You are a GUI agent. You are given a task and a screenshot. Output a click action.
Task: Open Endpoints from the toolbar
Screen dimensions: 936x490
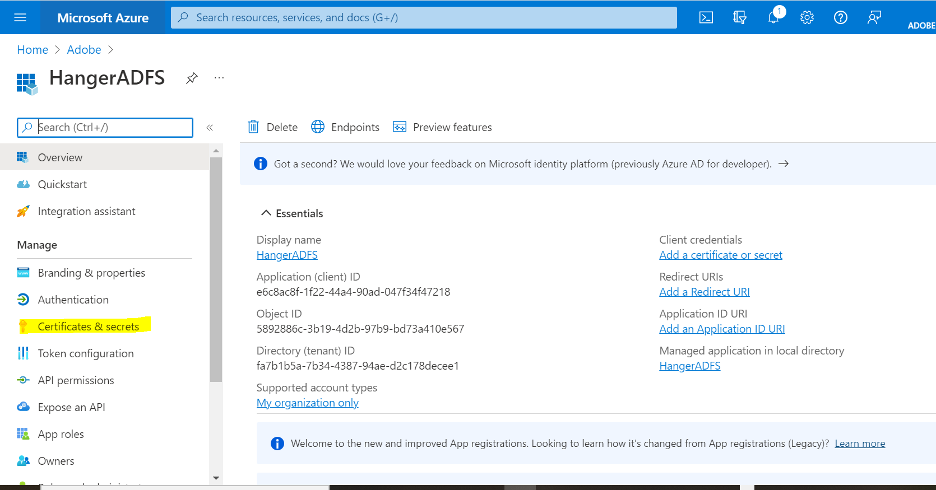pyautogui.click(x=345, y=127)
